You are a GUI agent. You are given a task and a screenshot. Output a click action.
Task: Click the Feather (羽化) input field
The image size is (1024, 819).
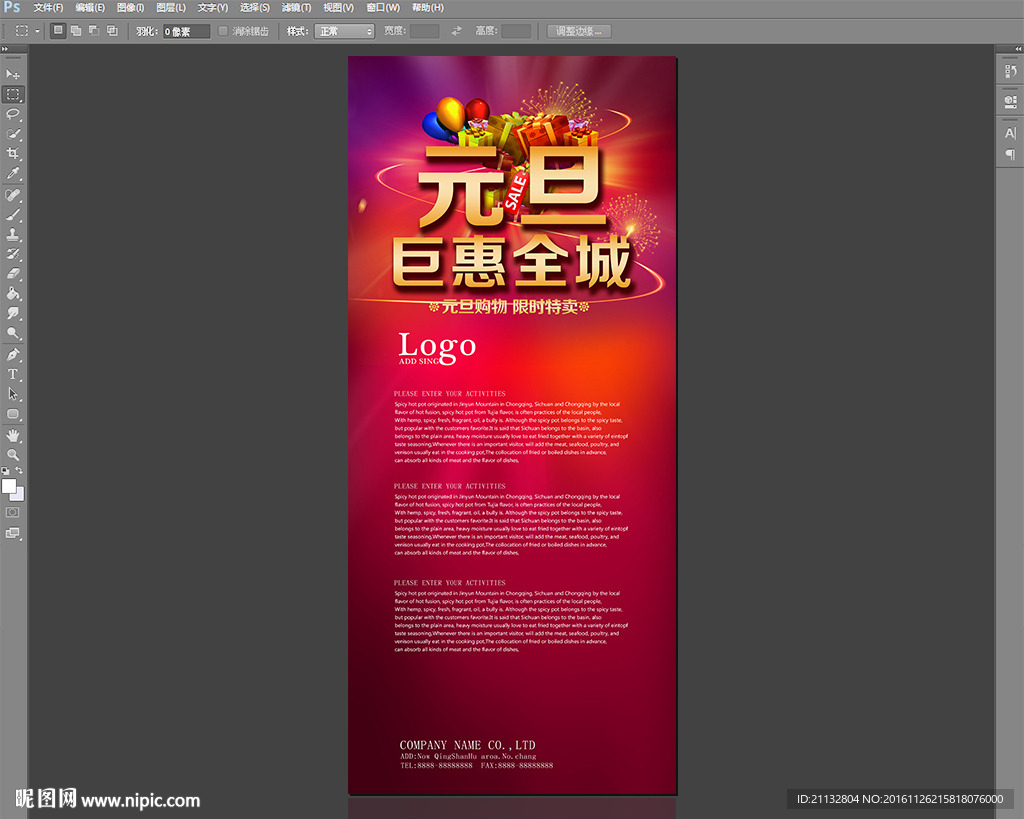(187, 31)
